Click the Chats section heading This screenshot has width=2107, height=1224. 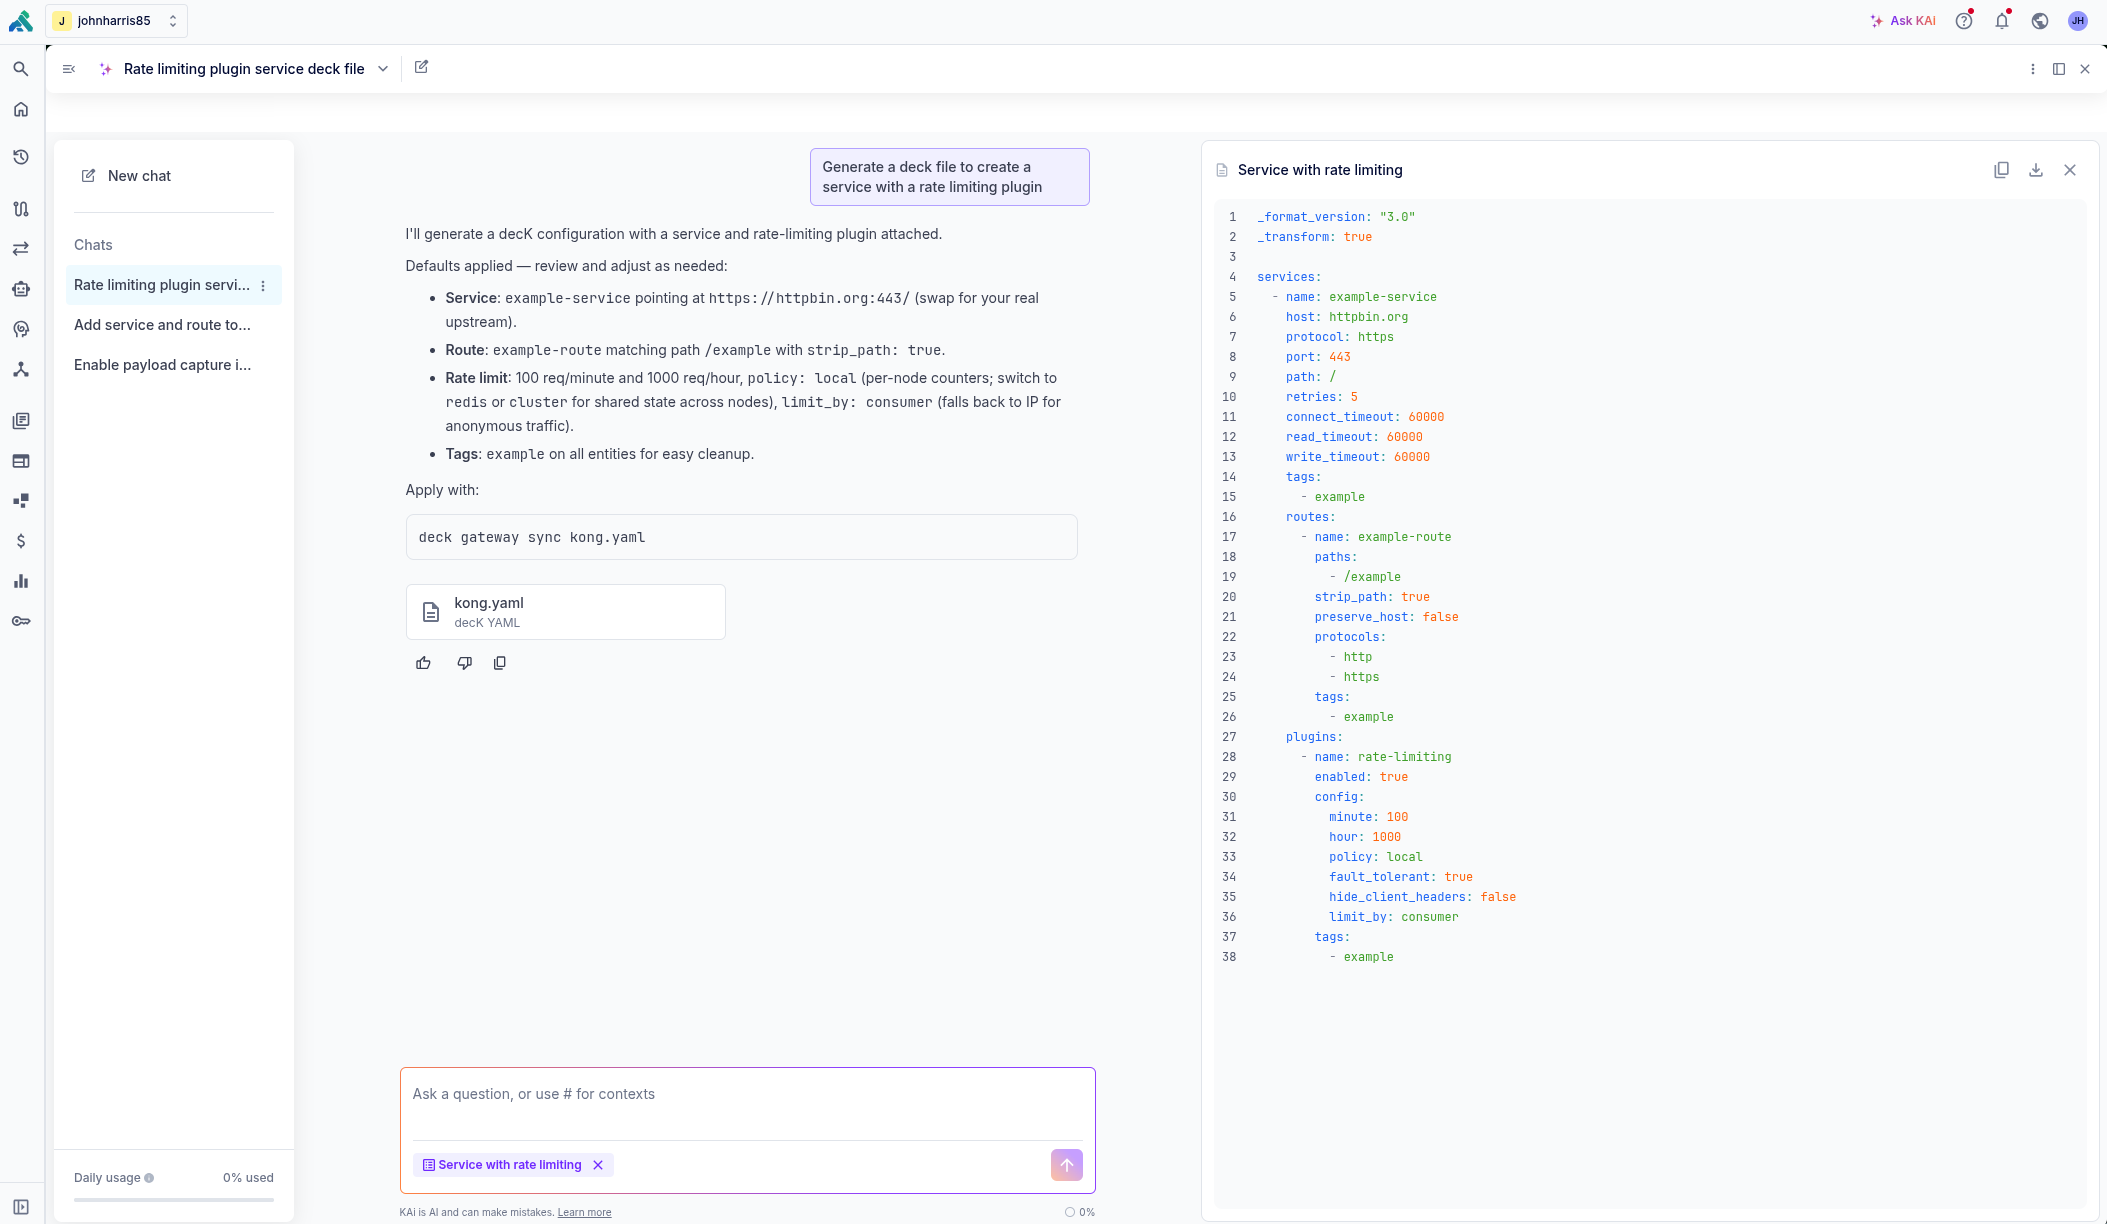pyautogui.click(x=93, y=245)
